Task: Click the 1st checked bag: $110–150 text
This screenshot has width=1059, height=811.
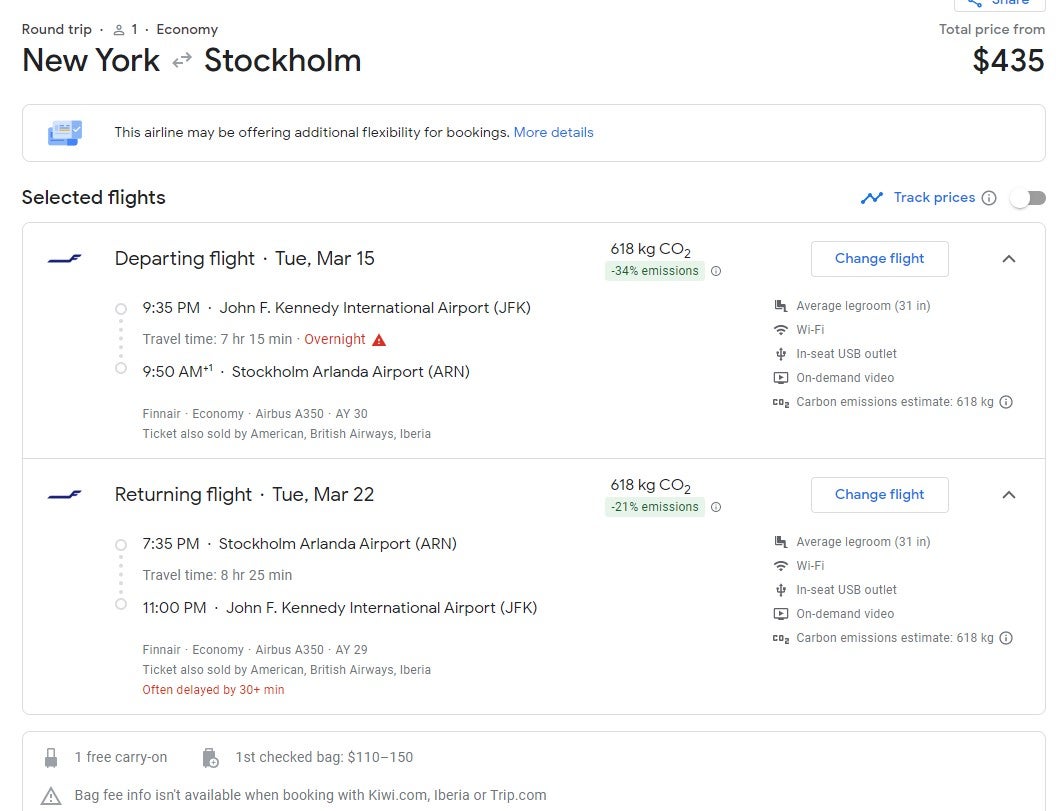Action: (x=324, y=758)
